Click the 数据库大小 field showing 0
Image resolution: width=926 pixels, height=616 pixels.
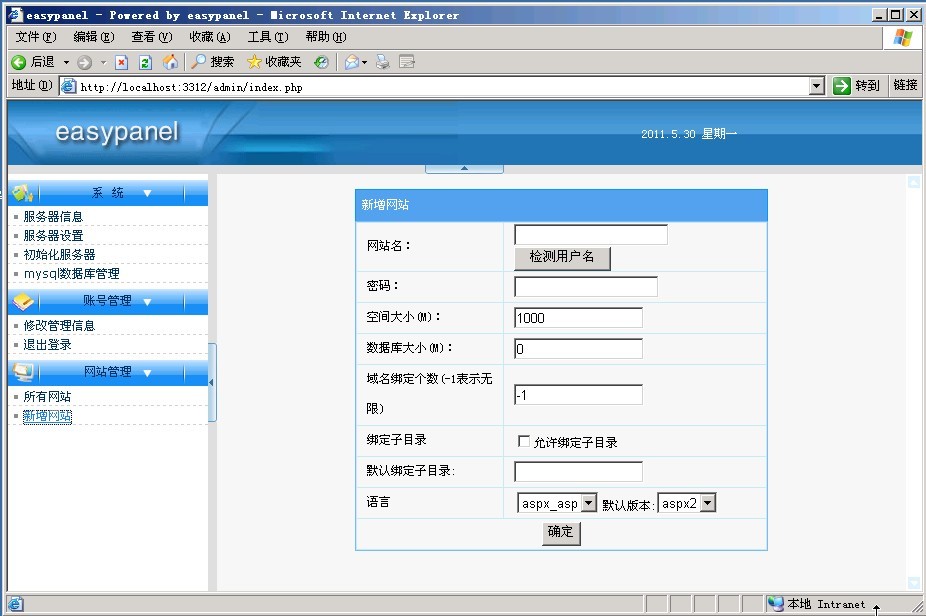(x=578, y=348)
